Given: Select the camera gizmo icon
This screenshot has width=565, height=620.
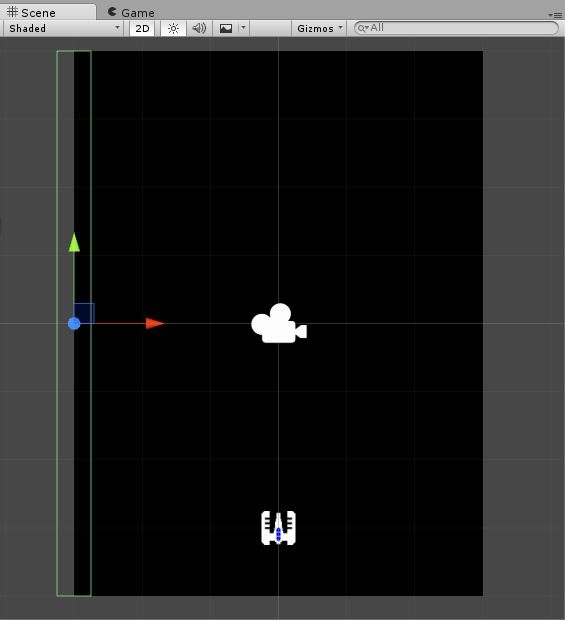Looking at the screenshot, I should [x=279, y=323].
